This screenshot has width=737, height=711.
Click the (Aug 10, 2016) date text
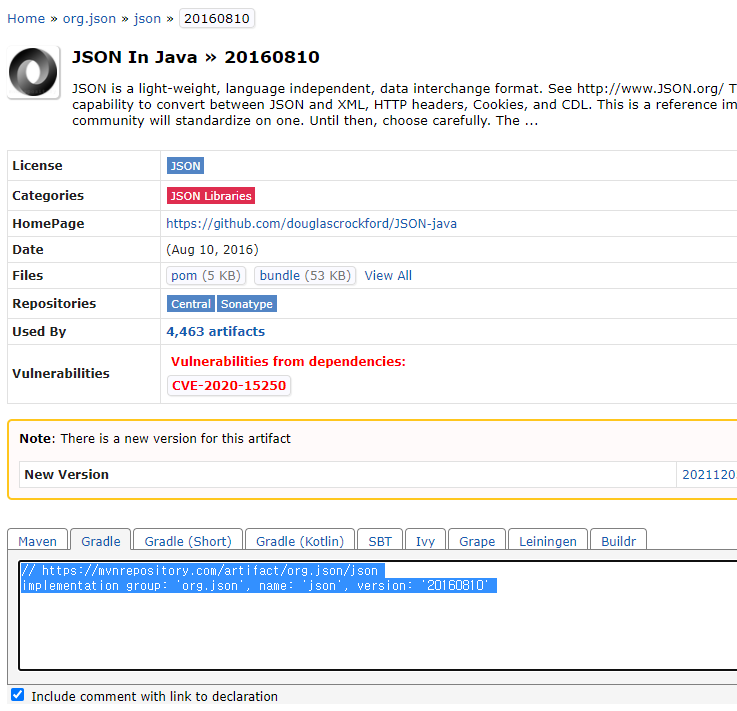click(x=212, y=250)
